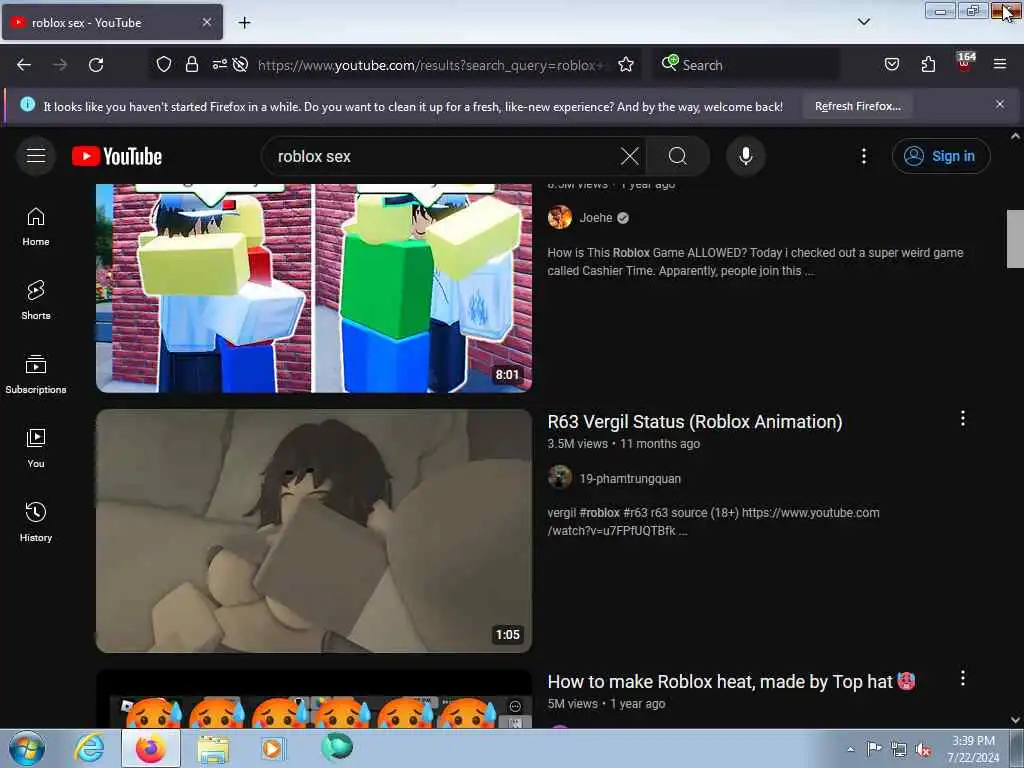1024x768 pixels.
Task: Click the page vertical scrollbar thumb
Action: 1015,239
